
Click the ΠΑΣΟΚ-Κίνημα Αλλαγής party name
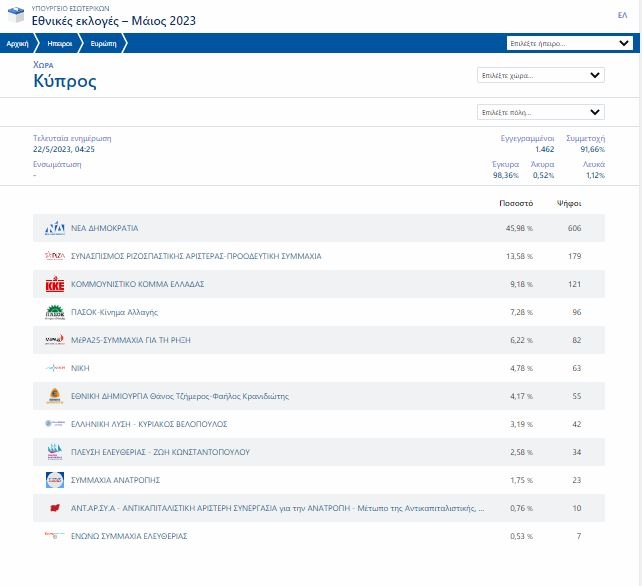114,312
